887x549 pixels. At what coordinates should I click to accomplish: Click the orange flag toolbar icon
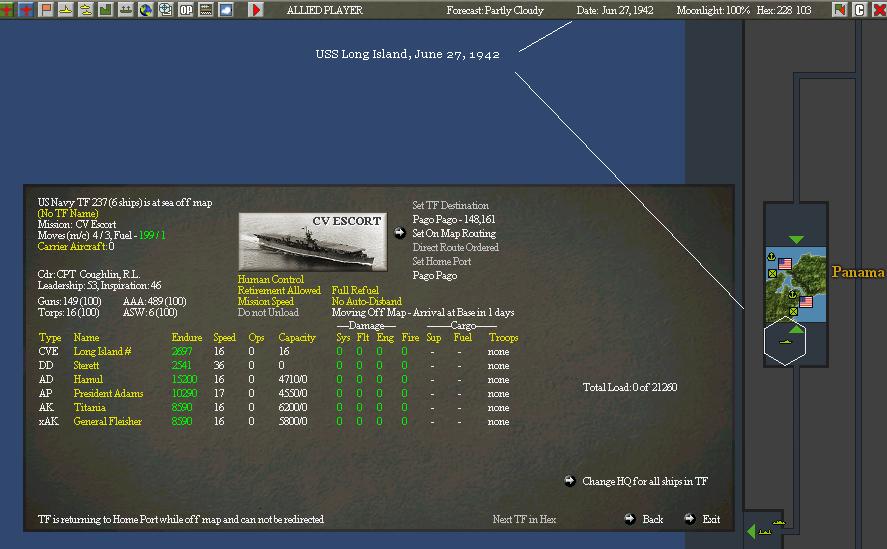[x=46, y=9]
